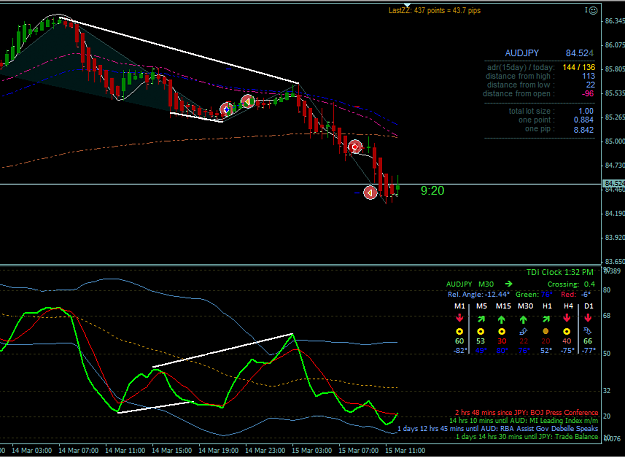Click the green diagonal arrow under M5
Viewport: 625px width, 458px height.
(x=481, y=319)
